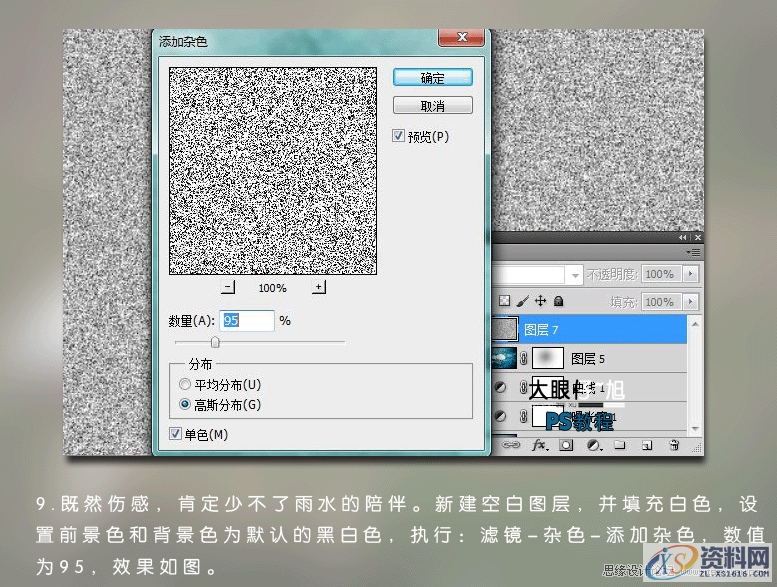Add a layer mask

pyautogui.click(x=566, y=445)
